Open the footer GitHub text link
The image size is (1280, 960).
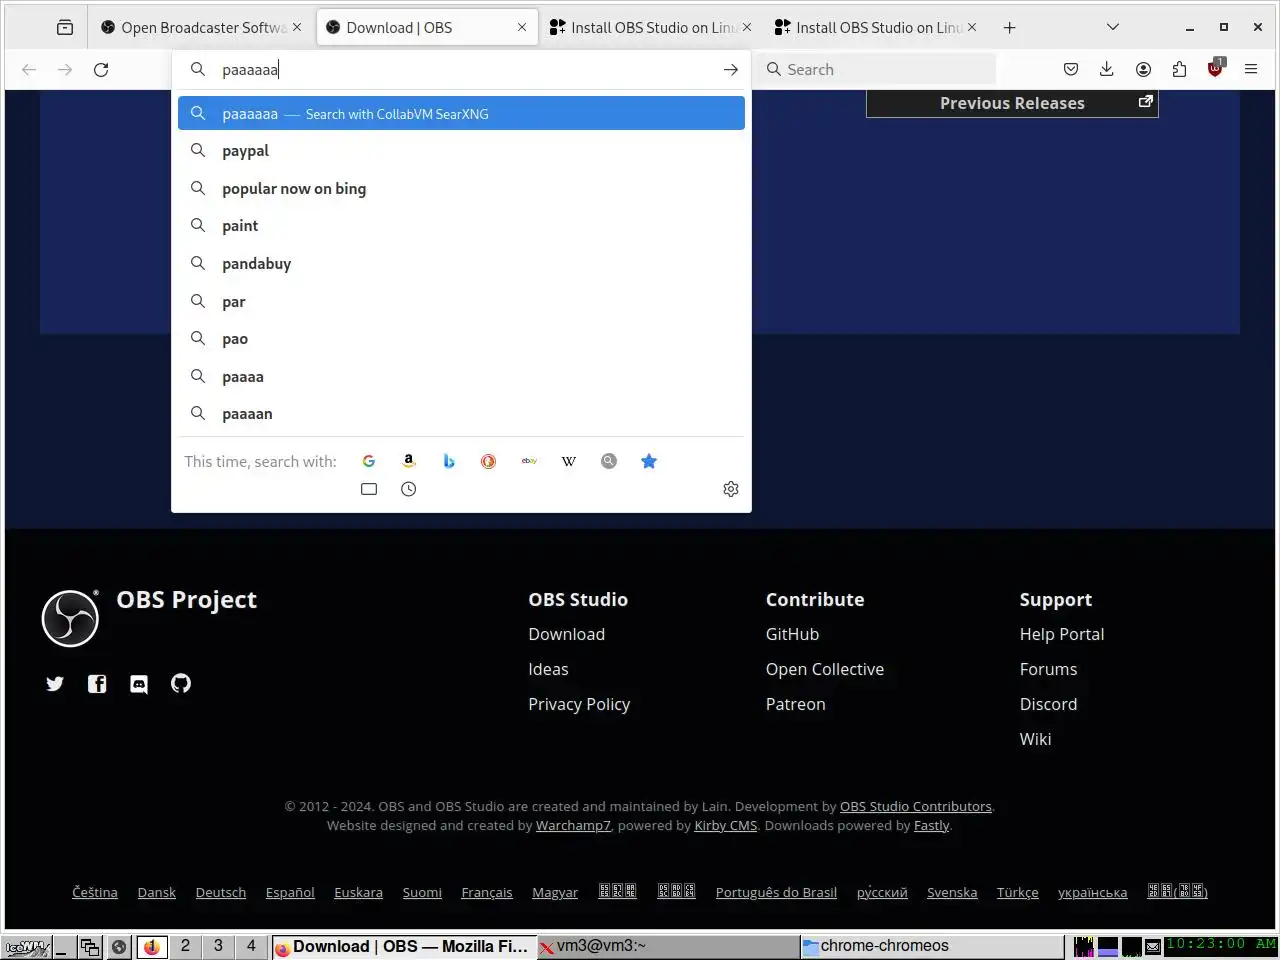(x=792, y=634)
